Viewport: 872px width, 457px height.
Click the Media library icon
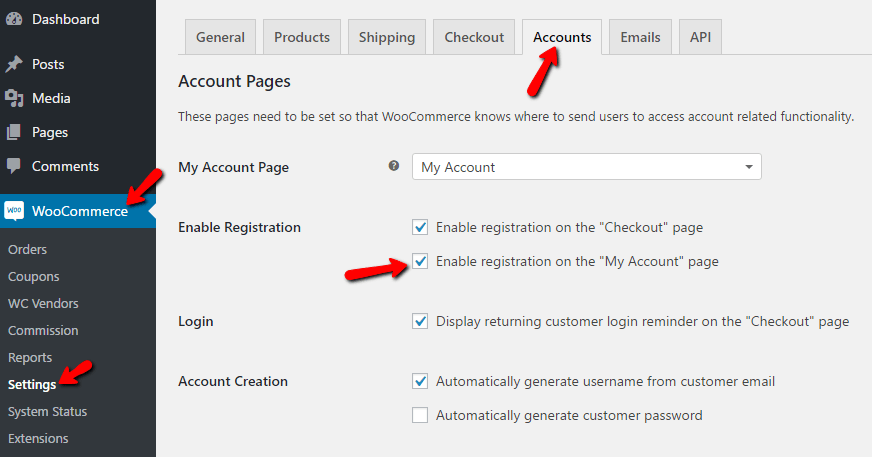[x=14, y=98]
